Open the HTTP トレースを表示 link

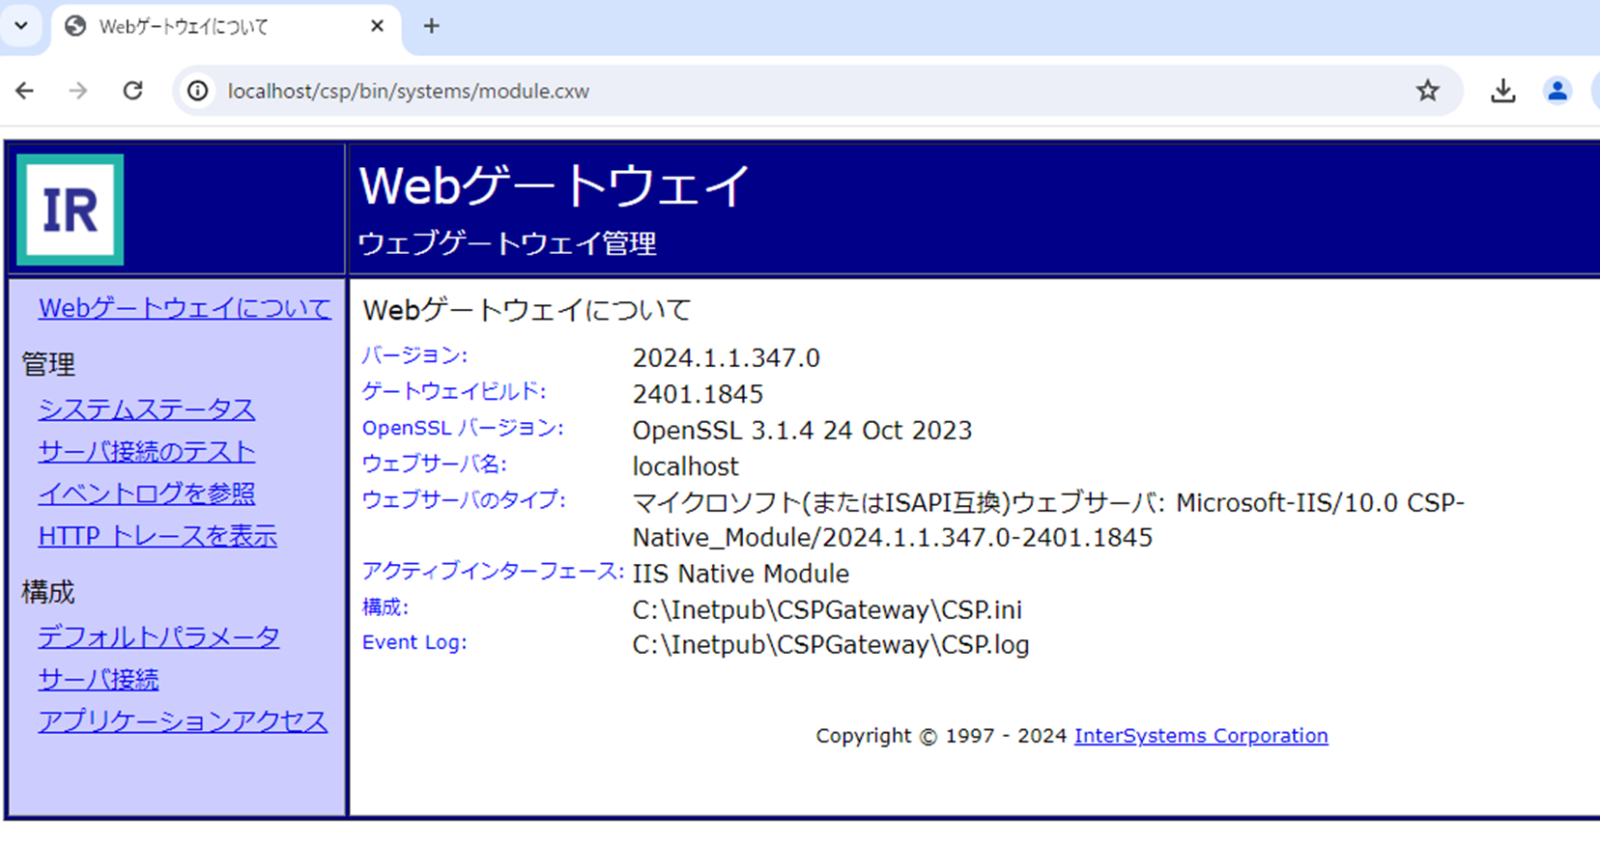158,536
